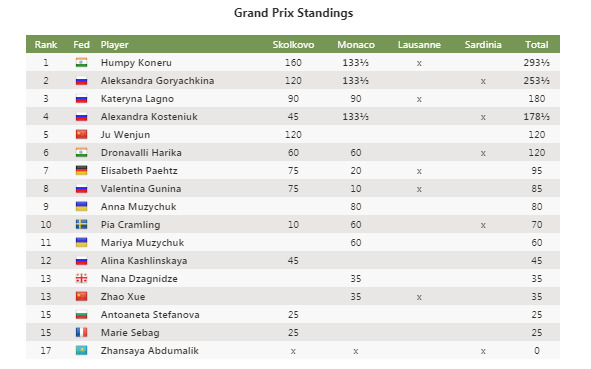This screenshot has width=591, height=369.
Task: Click the Kazakhstan flag next to Zhansaya Abdumalik
Action: [81, 351]
